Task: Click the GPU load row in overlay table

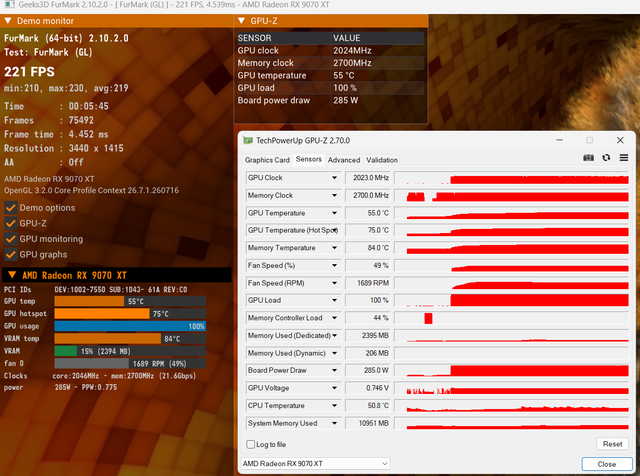Action: tap(331, 88)
